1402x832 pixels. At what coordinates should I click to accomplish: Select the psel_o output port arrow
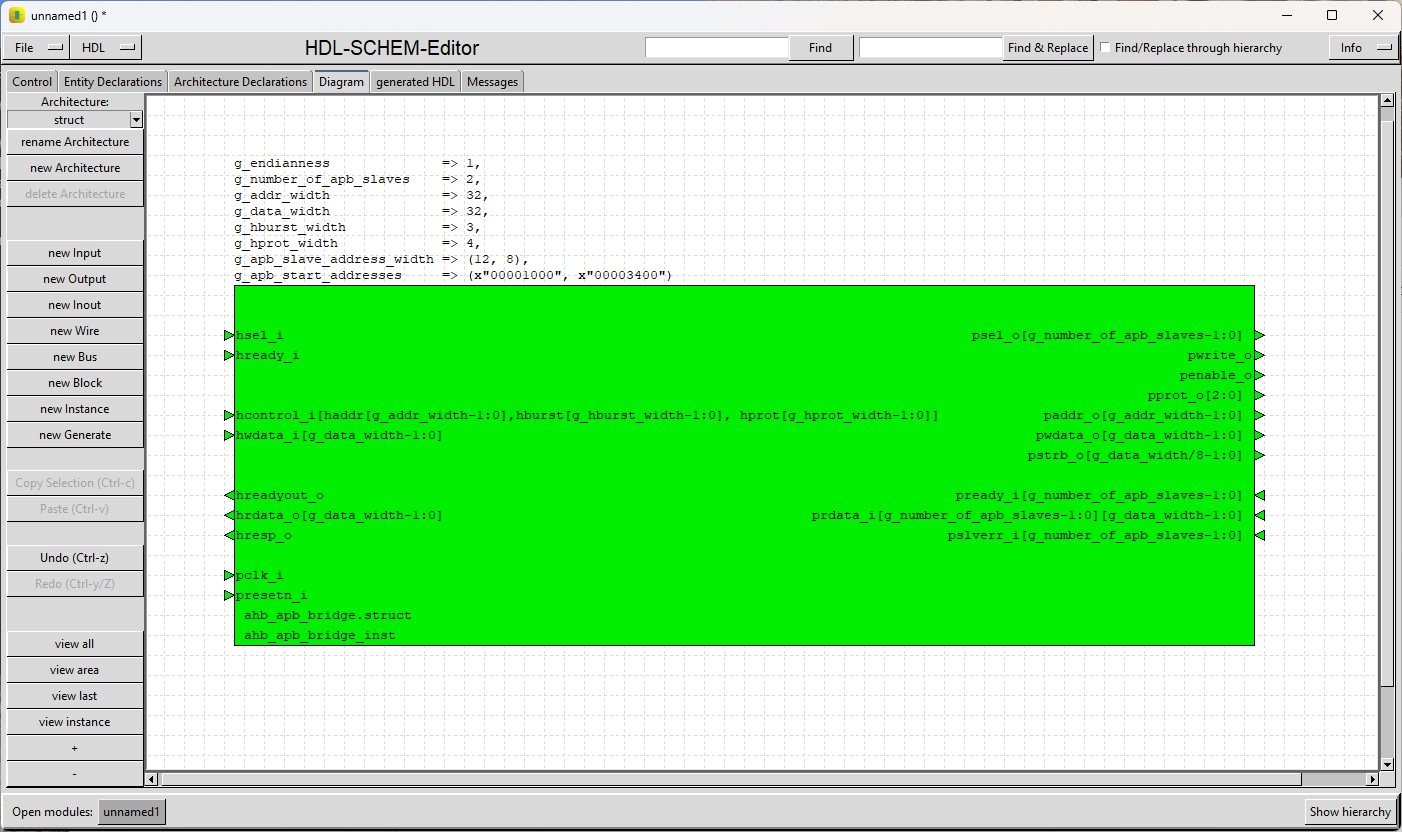pos(1260,336)
